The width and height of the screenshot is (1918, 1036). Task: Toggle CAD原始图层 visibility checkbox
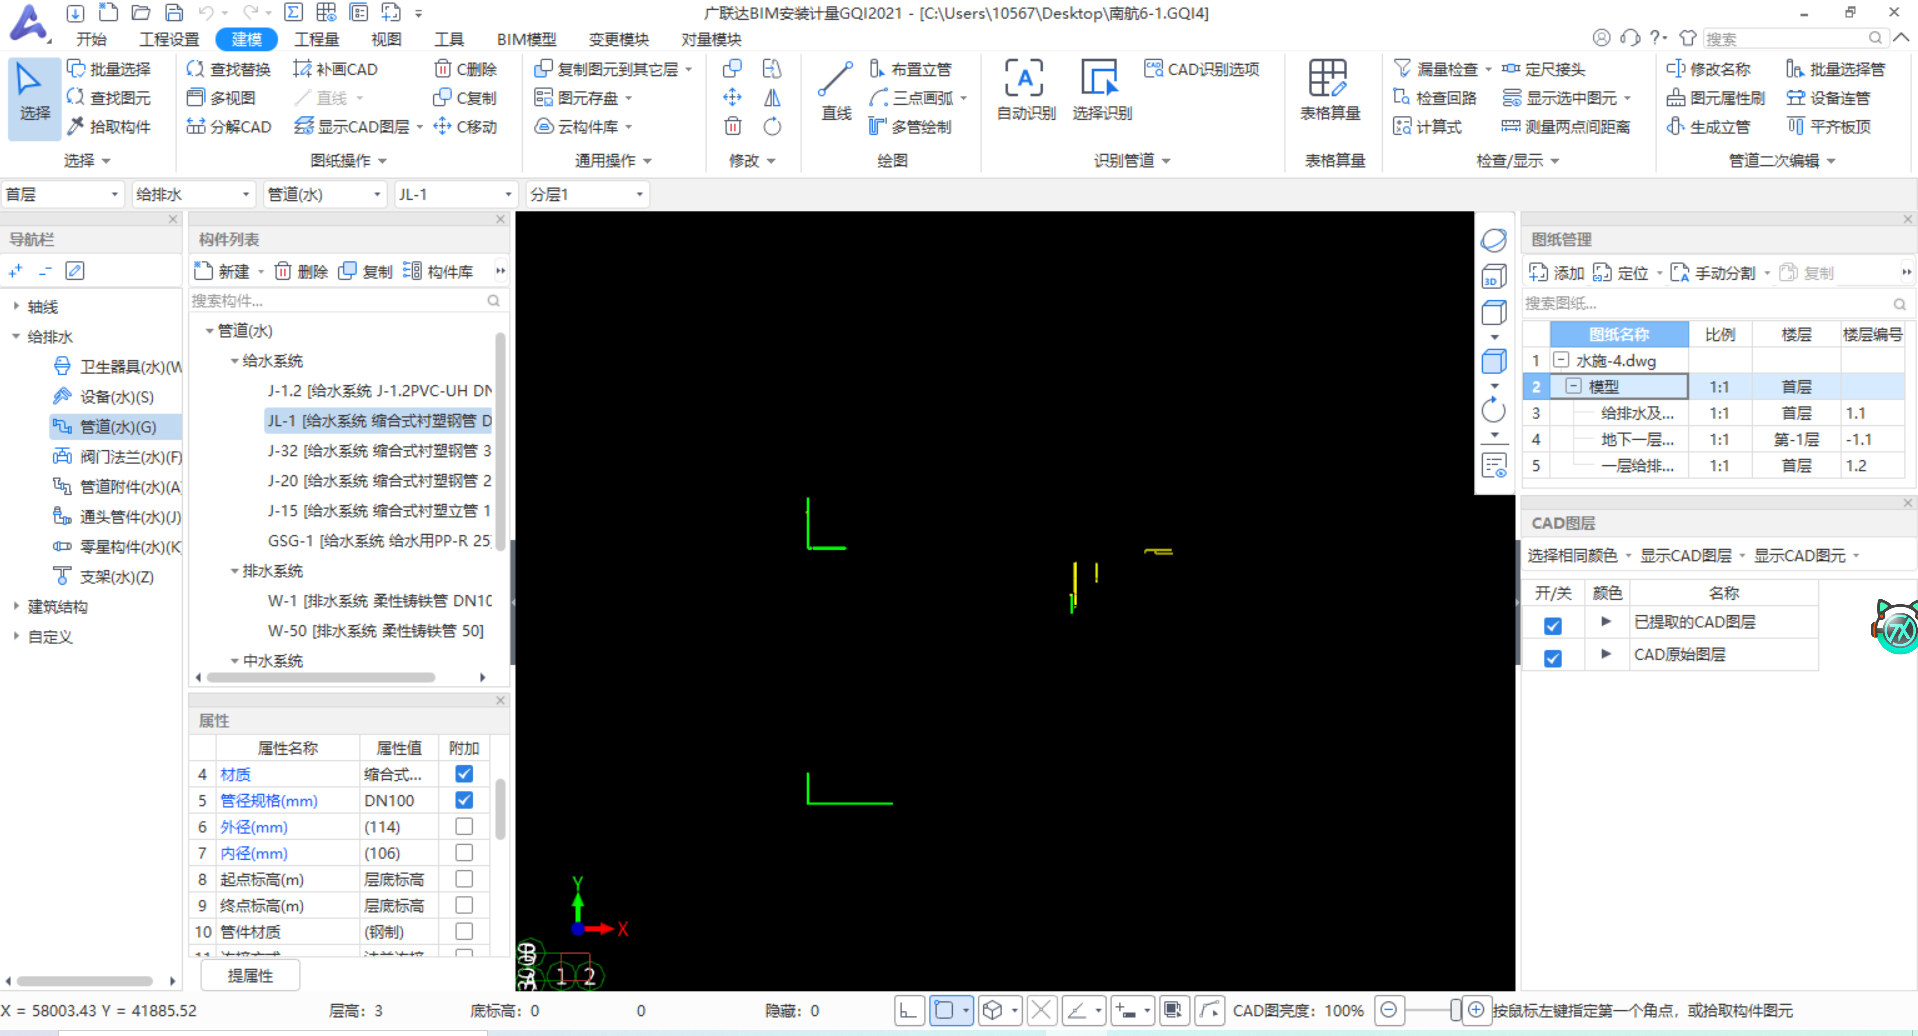[1553, 658]
